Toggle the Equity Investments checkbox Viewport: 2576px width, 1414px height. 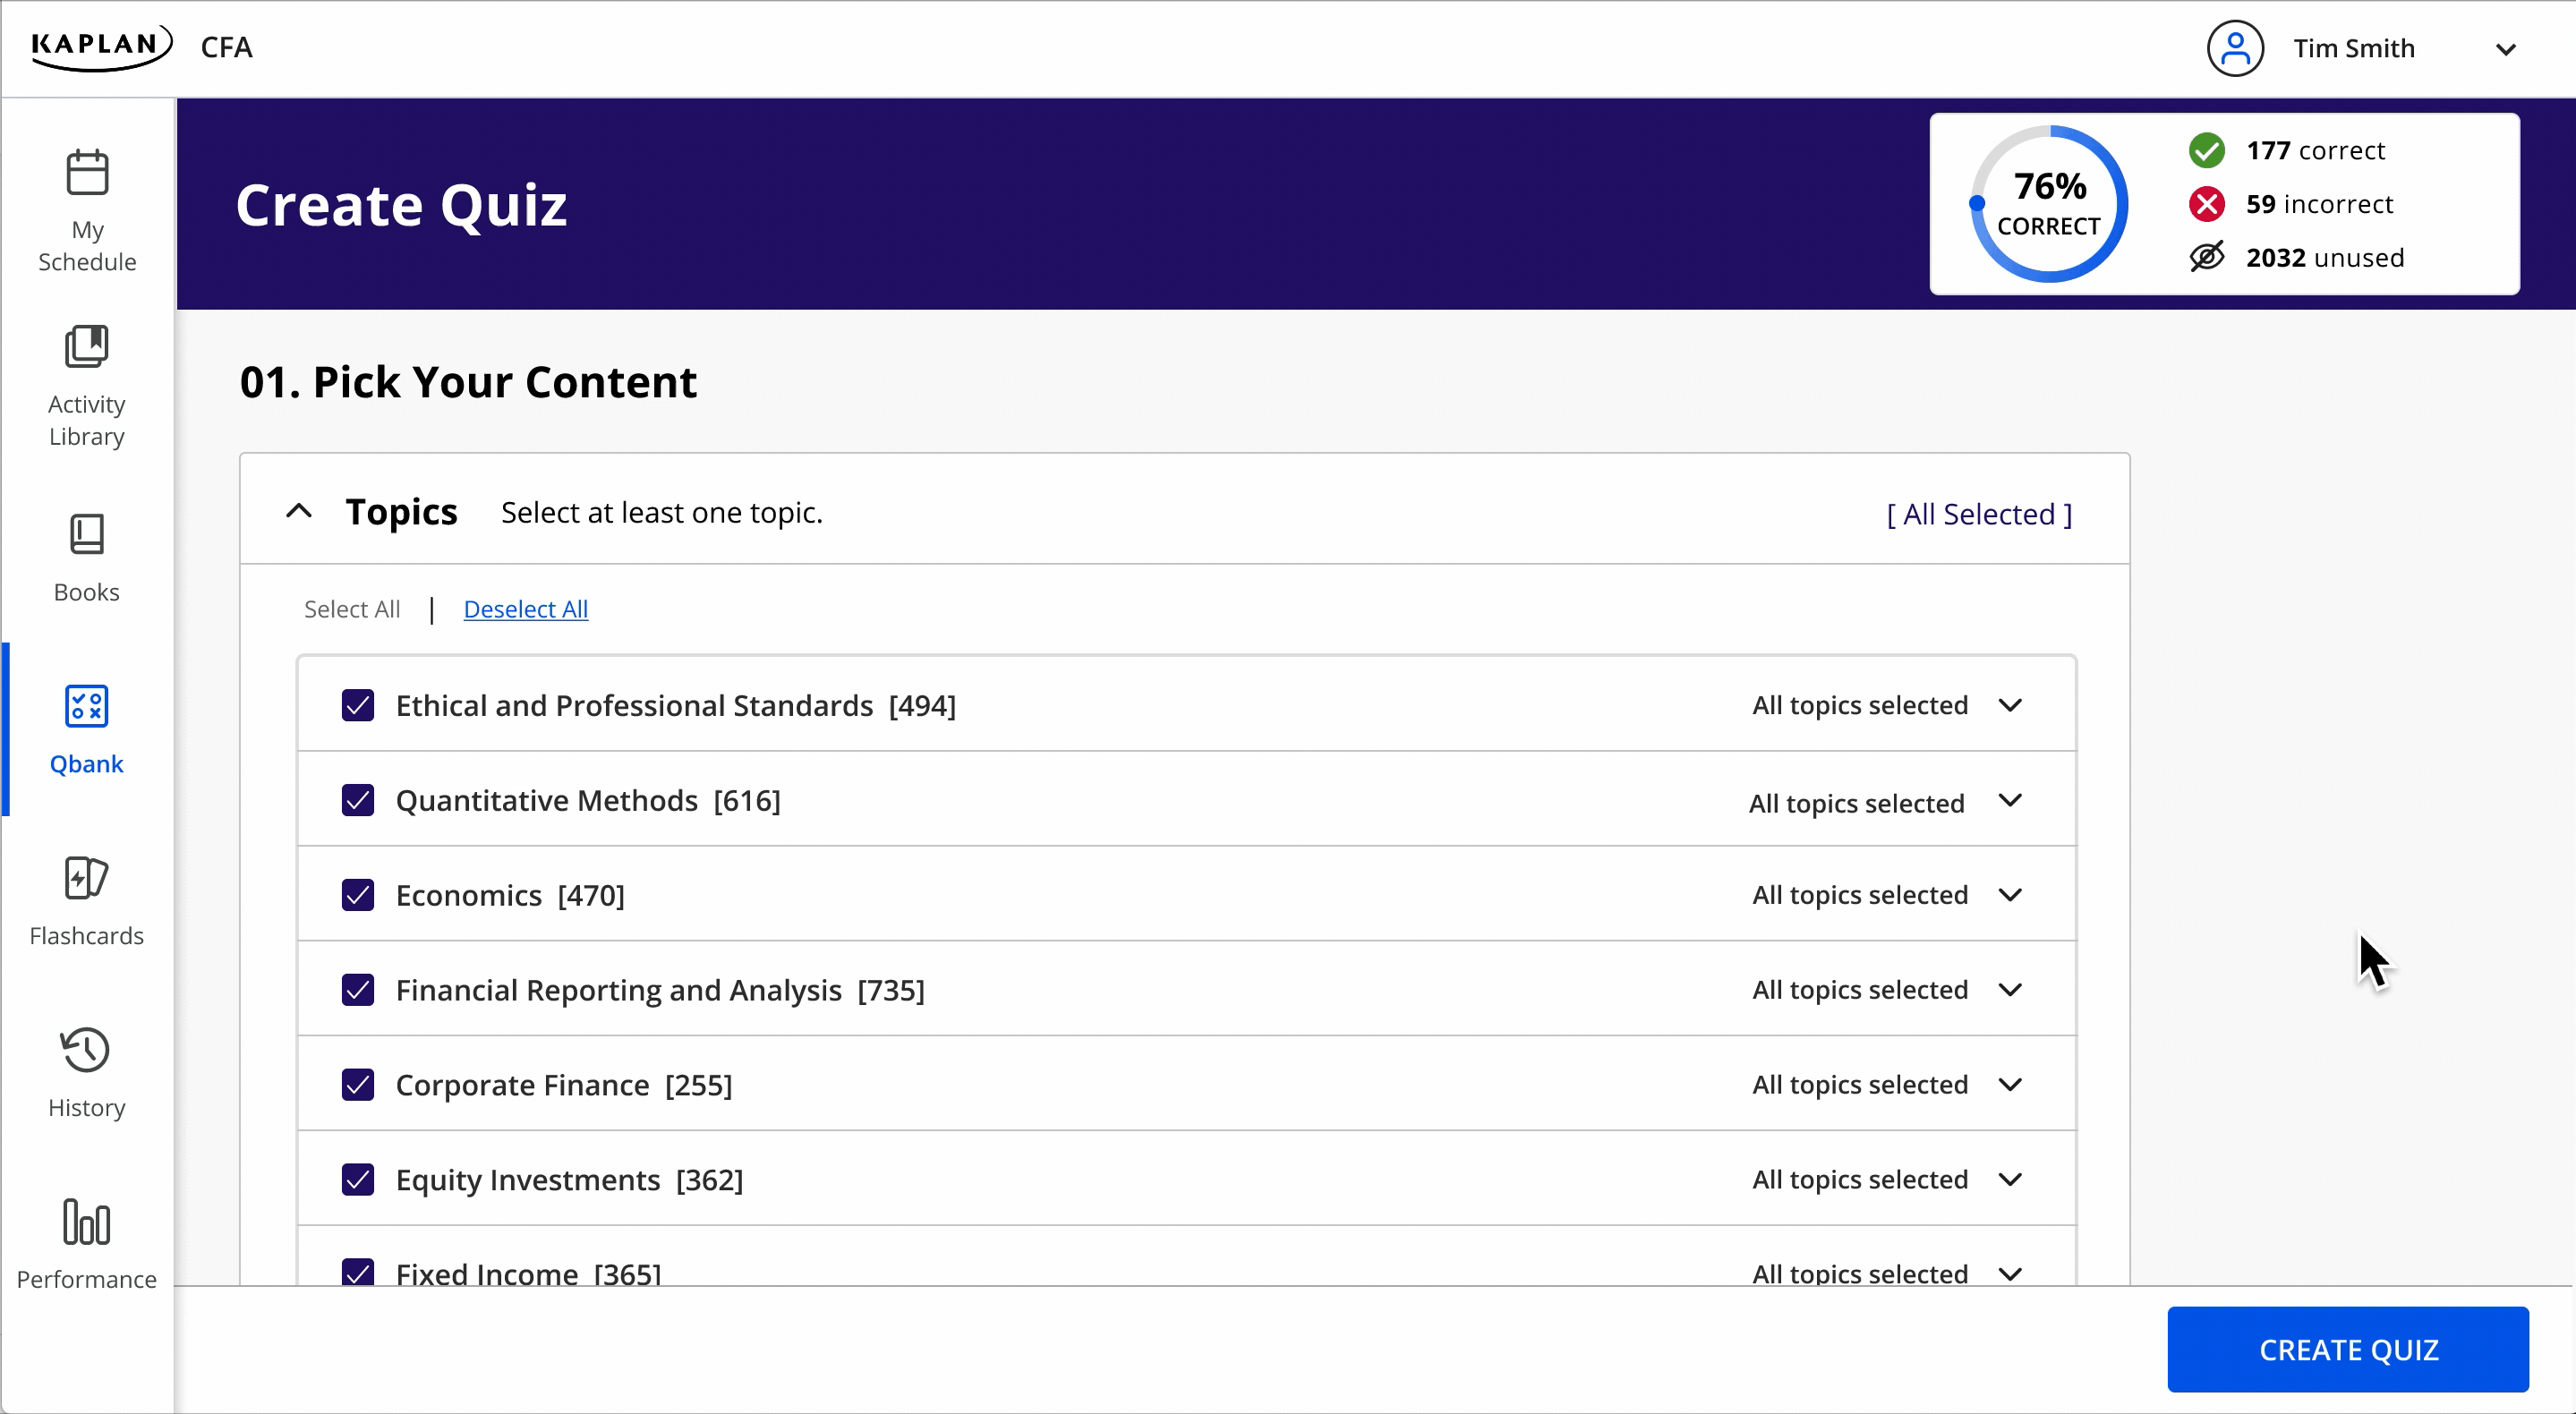[x=358, y=1180]
